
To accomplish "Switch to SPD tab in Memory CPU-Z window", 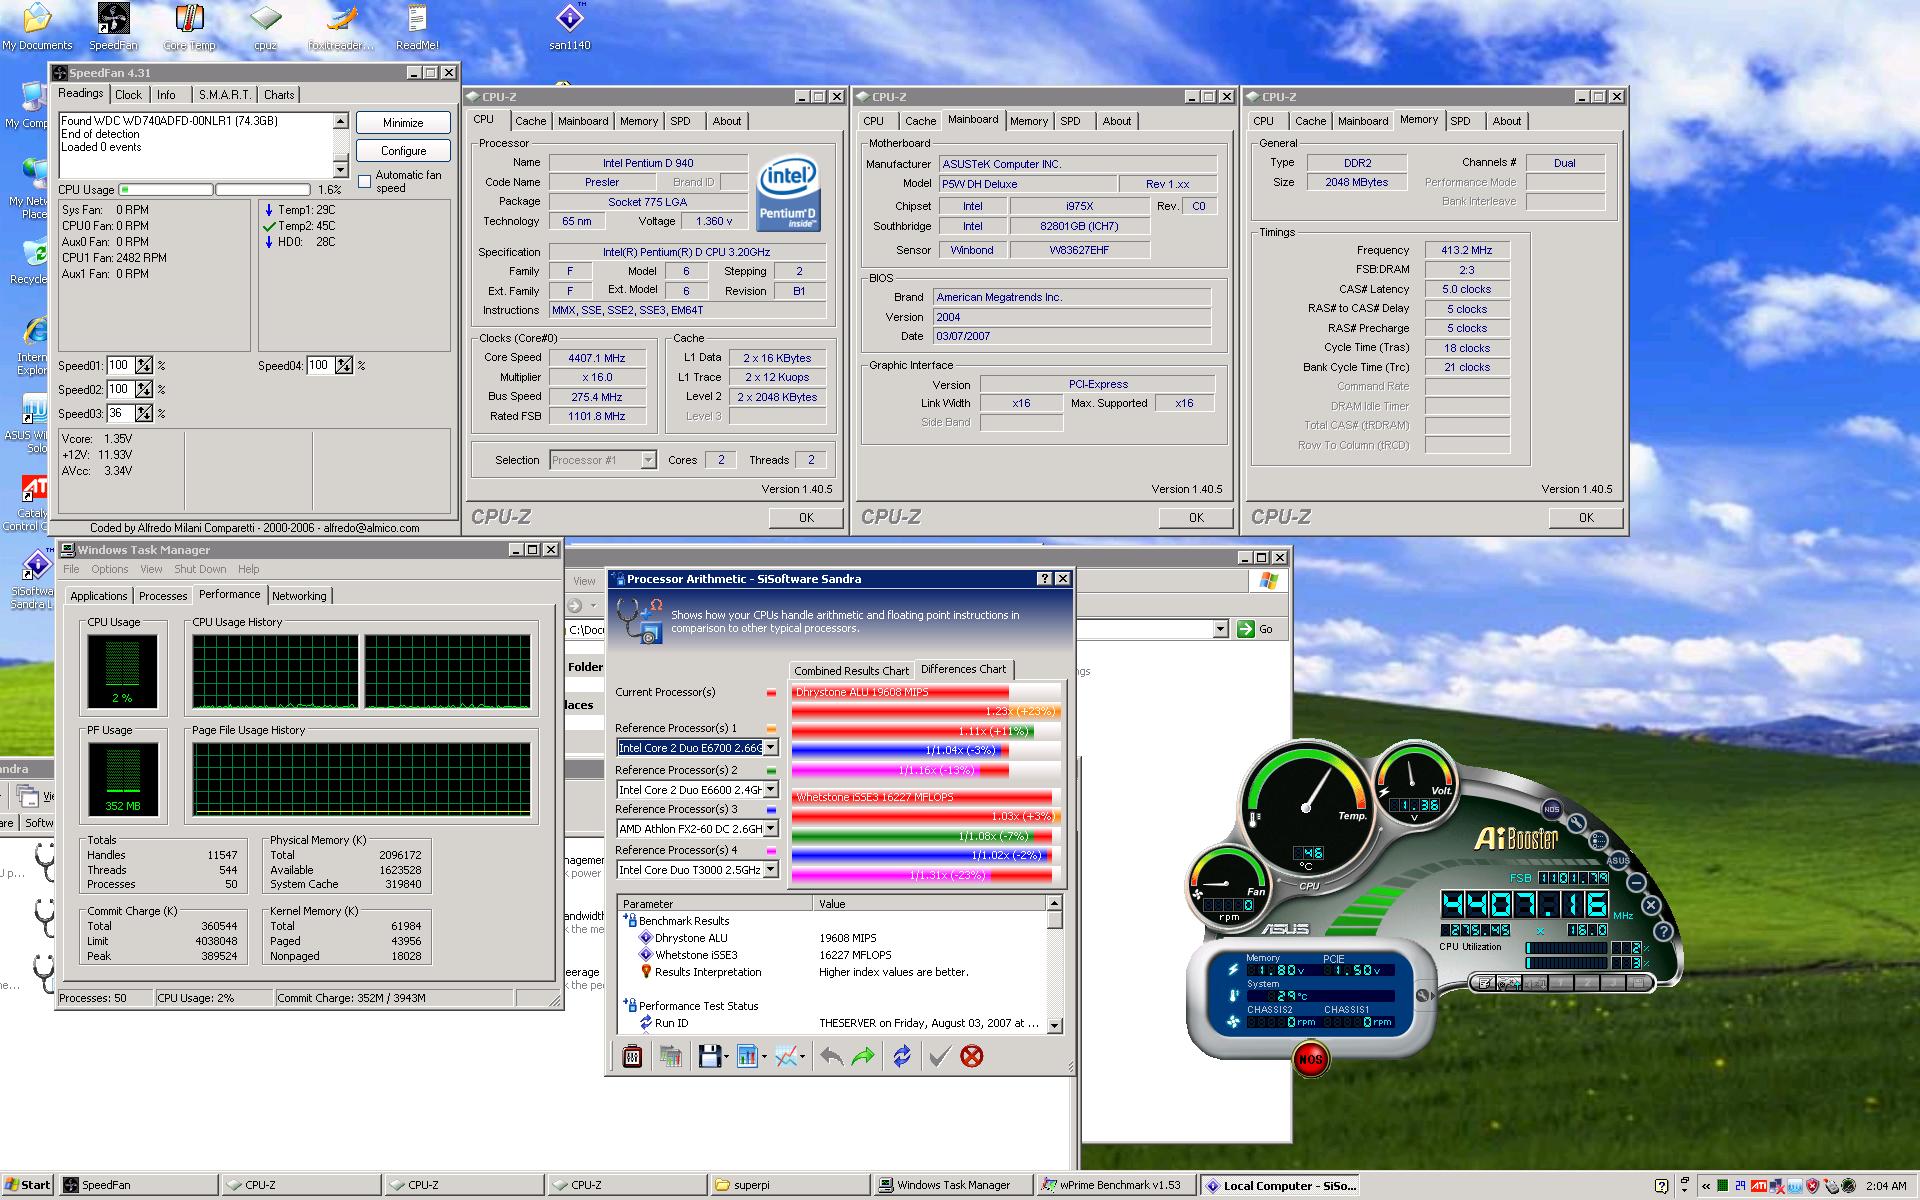I will coord(1460,121).
